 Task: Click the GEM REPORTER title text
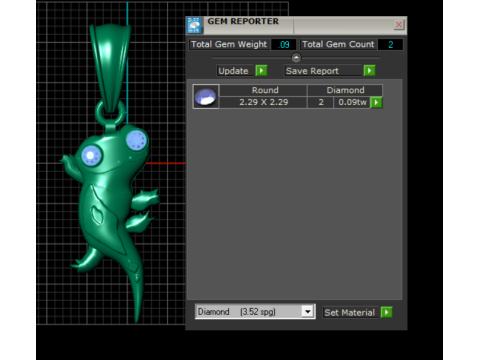point(243,21)
